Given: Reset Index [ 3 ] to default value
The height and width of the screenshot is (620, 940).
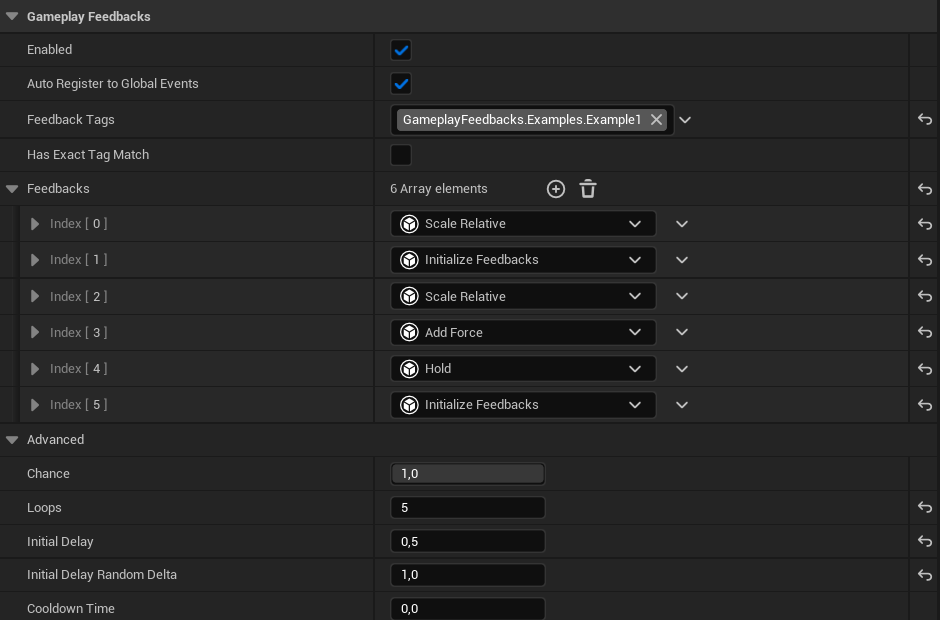Looking at the screenshot, I should click(924, 332).
